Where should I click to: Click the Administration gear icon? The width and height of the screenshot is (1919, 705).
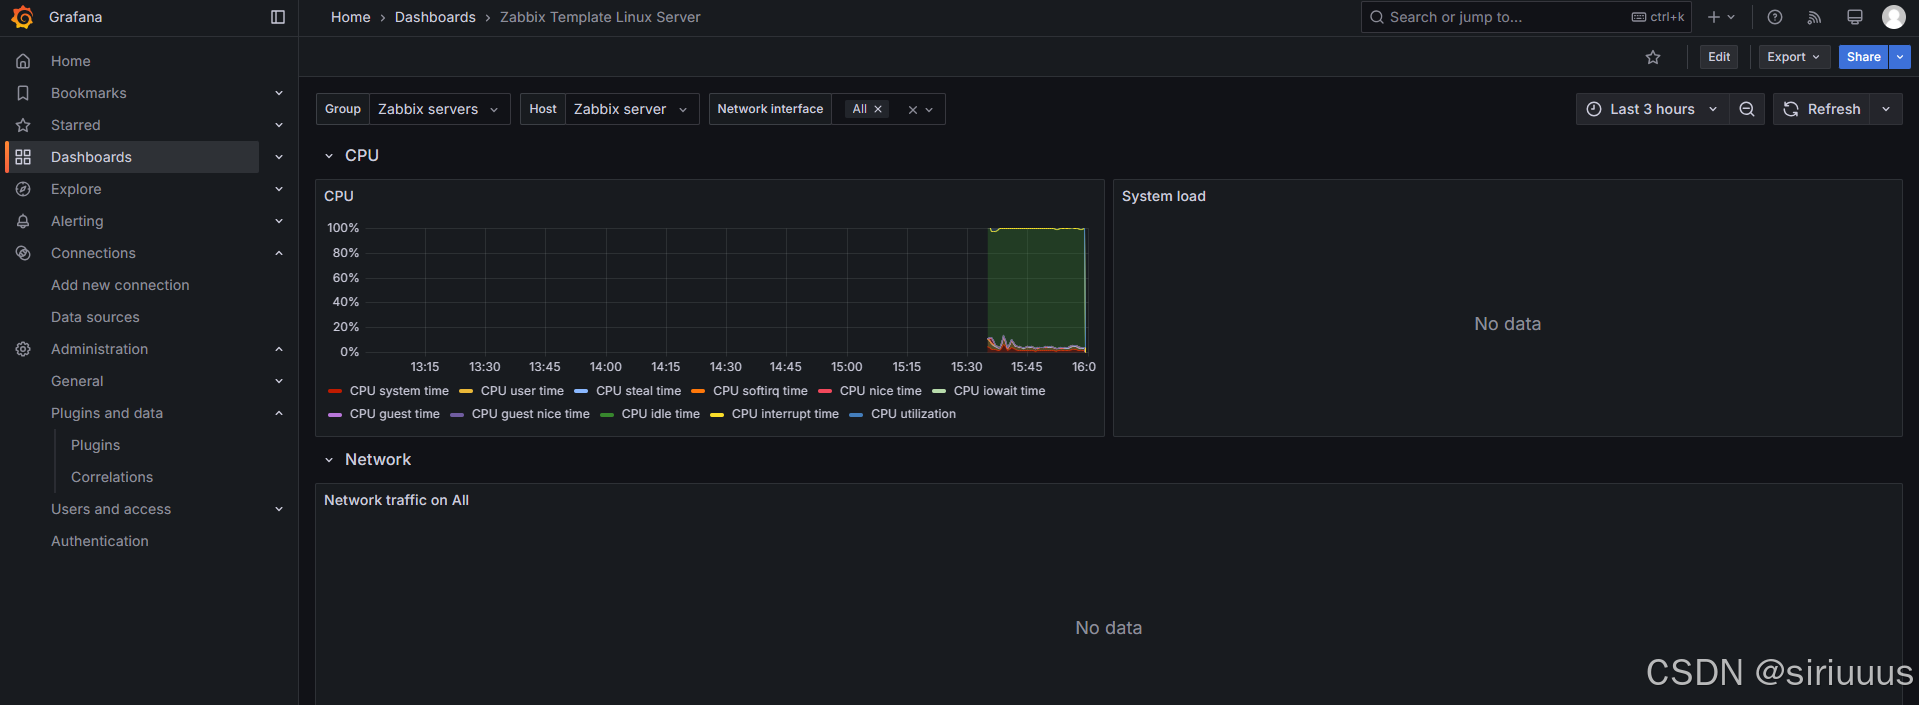coord(23,349)
